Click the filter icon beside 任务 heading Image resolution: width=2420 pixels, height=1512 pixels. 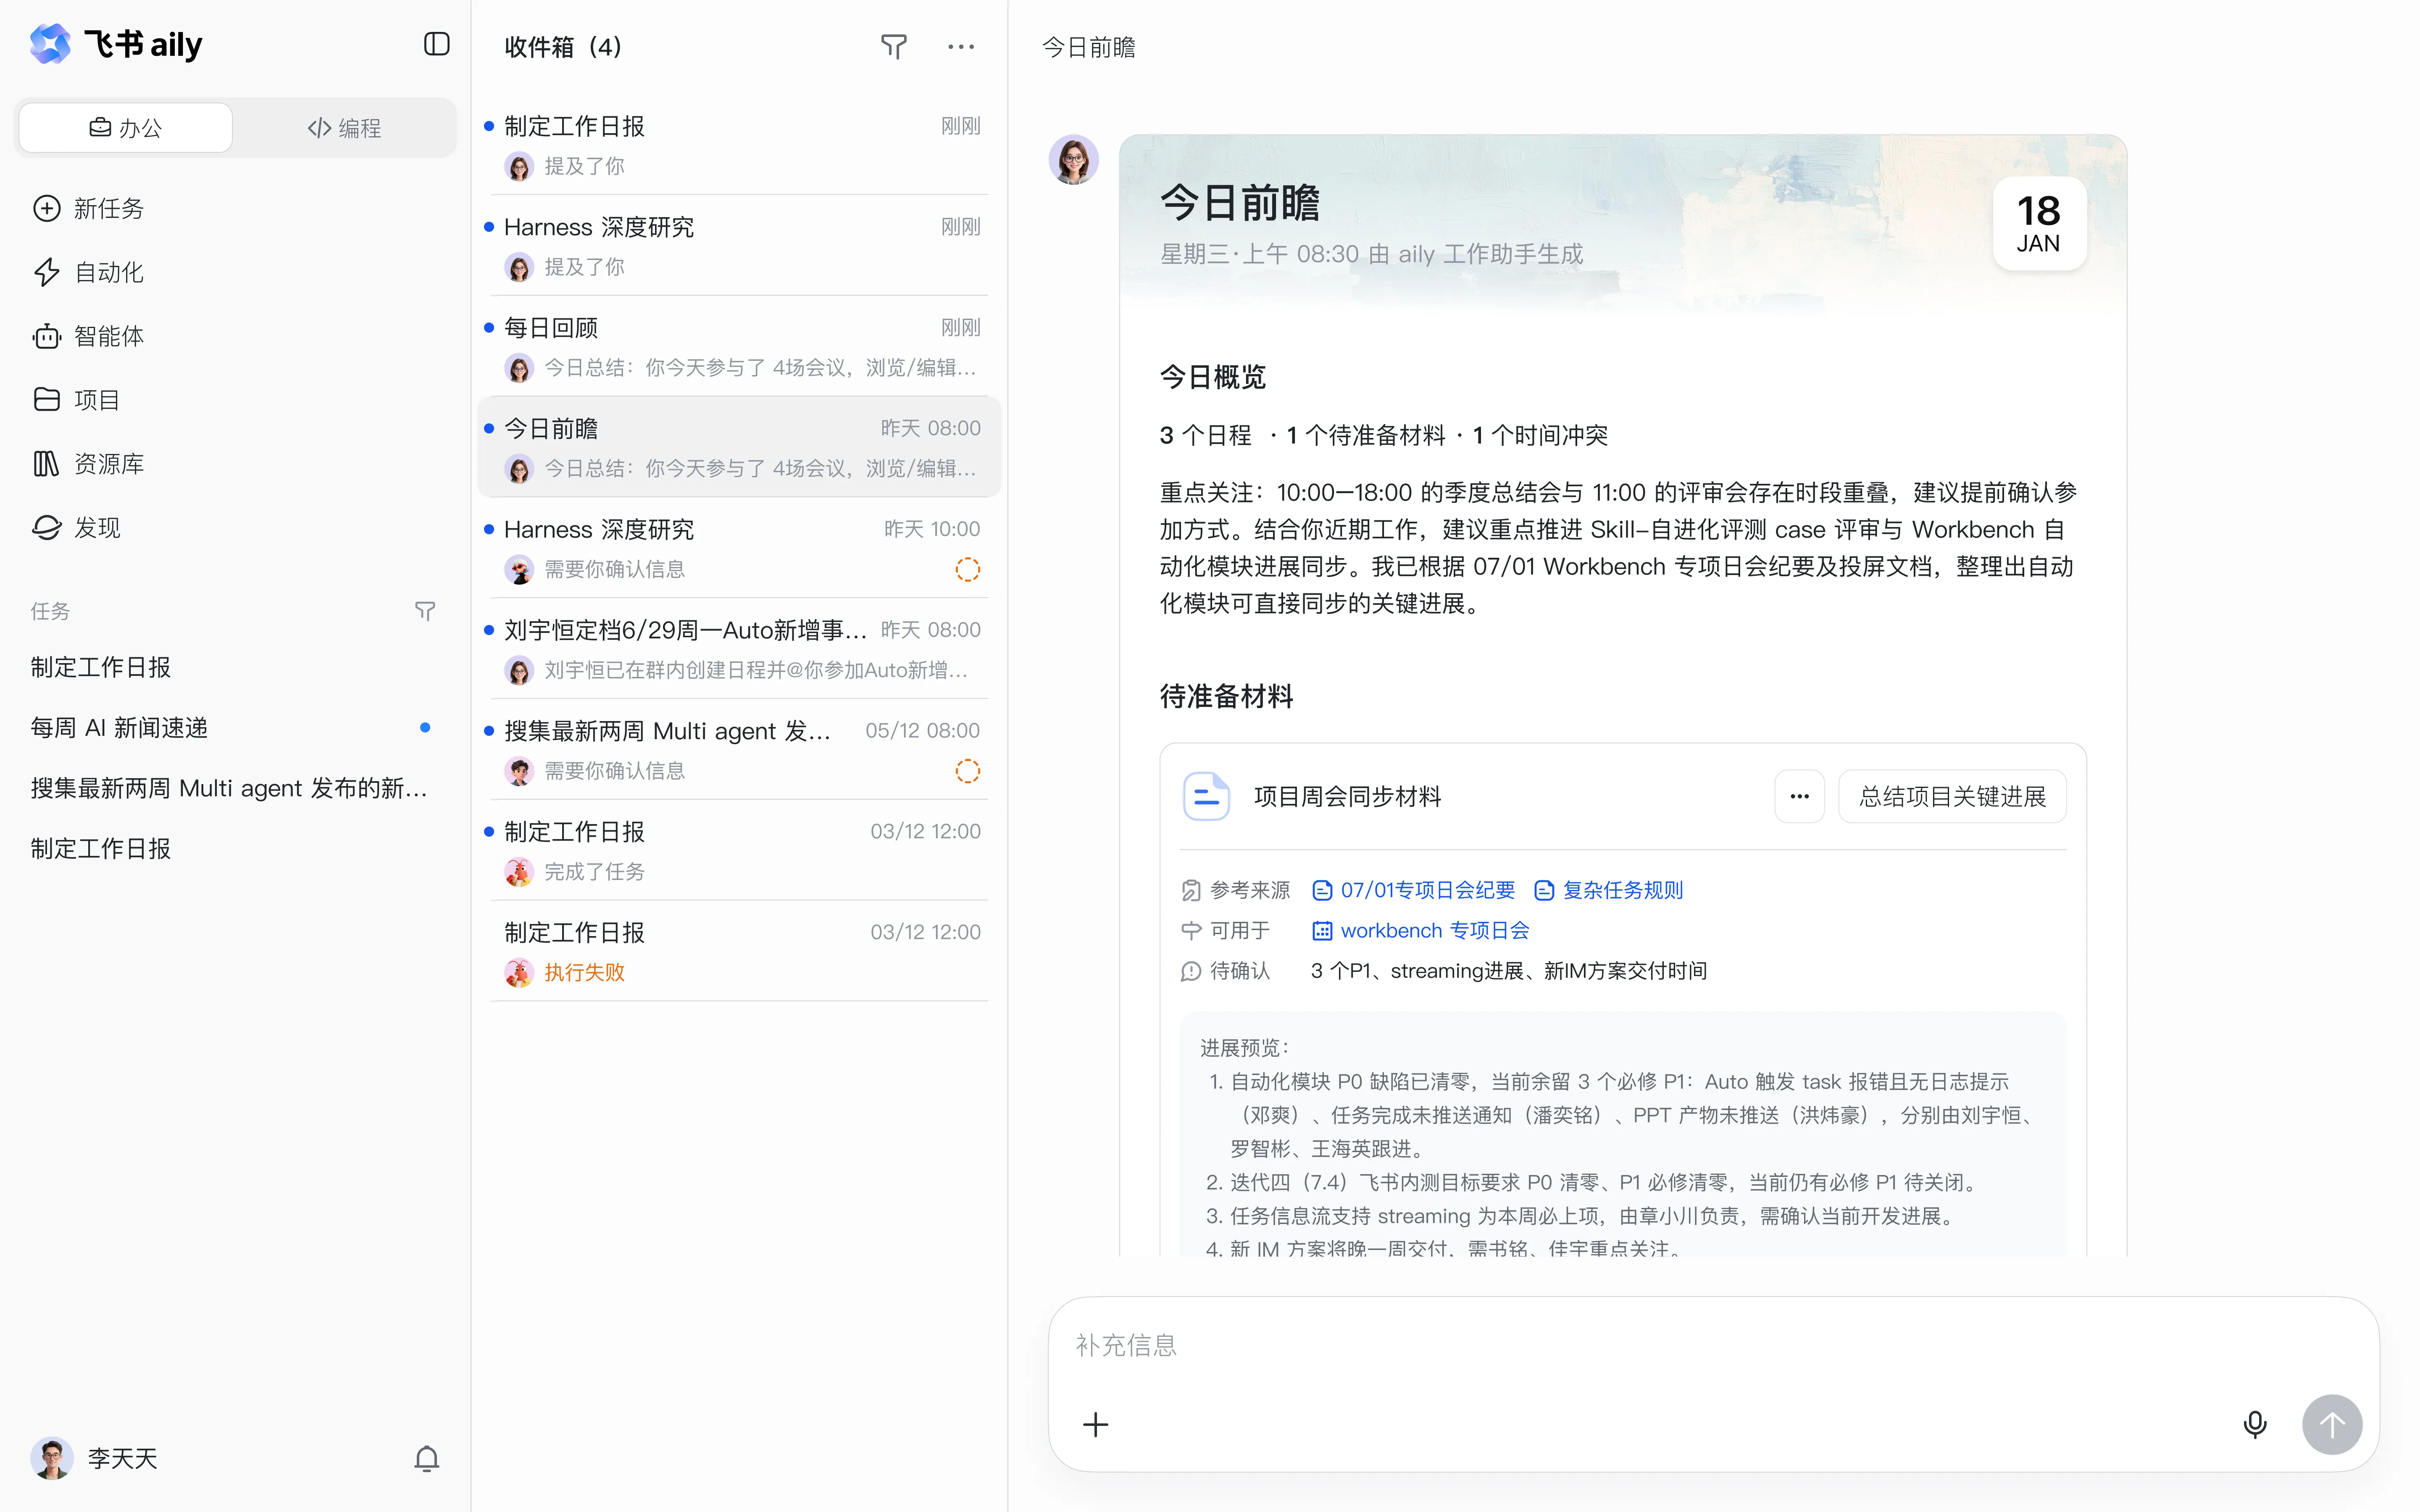[425, 611]
